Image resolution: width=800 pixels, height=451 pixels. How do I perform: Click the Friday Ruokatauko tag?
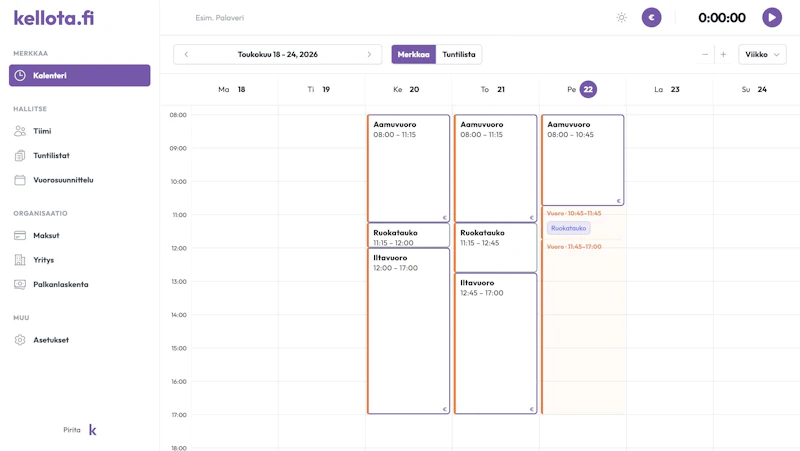point(568,228)
